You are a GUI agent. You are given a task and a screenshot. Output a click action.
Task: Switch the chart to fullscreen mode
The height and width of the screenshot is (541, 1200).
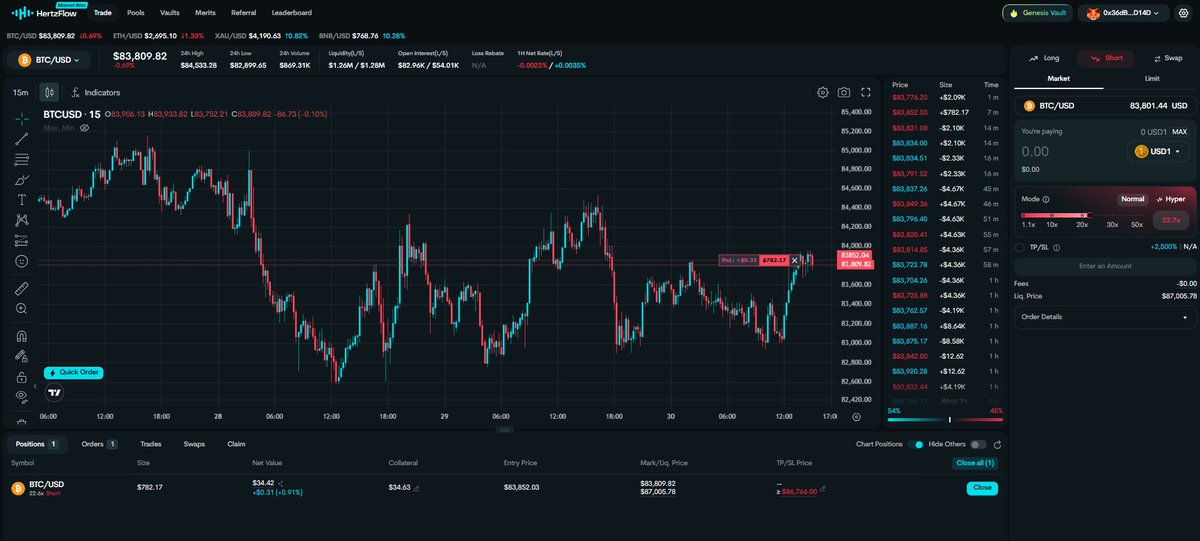pyautogui.click(x=866, y=92)
